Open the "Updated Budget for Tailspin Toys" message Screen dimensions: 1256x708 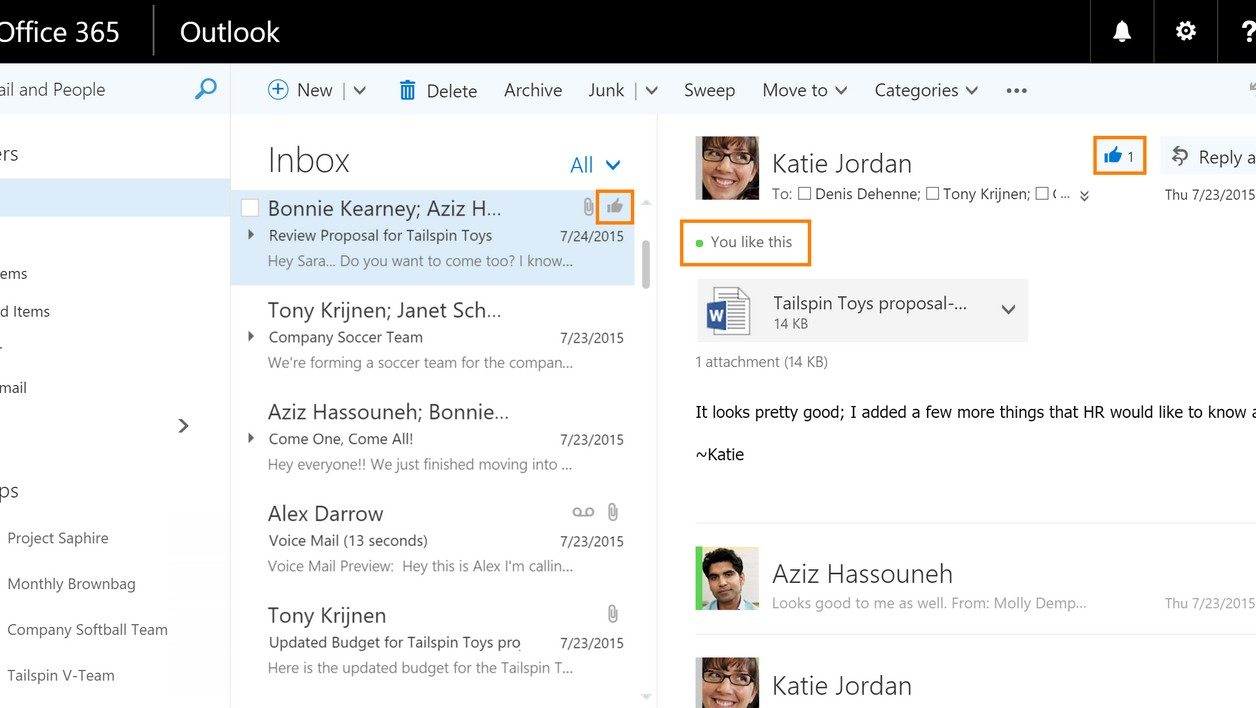coord(432,643)
